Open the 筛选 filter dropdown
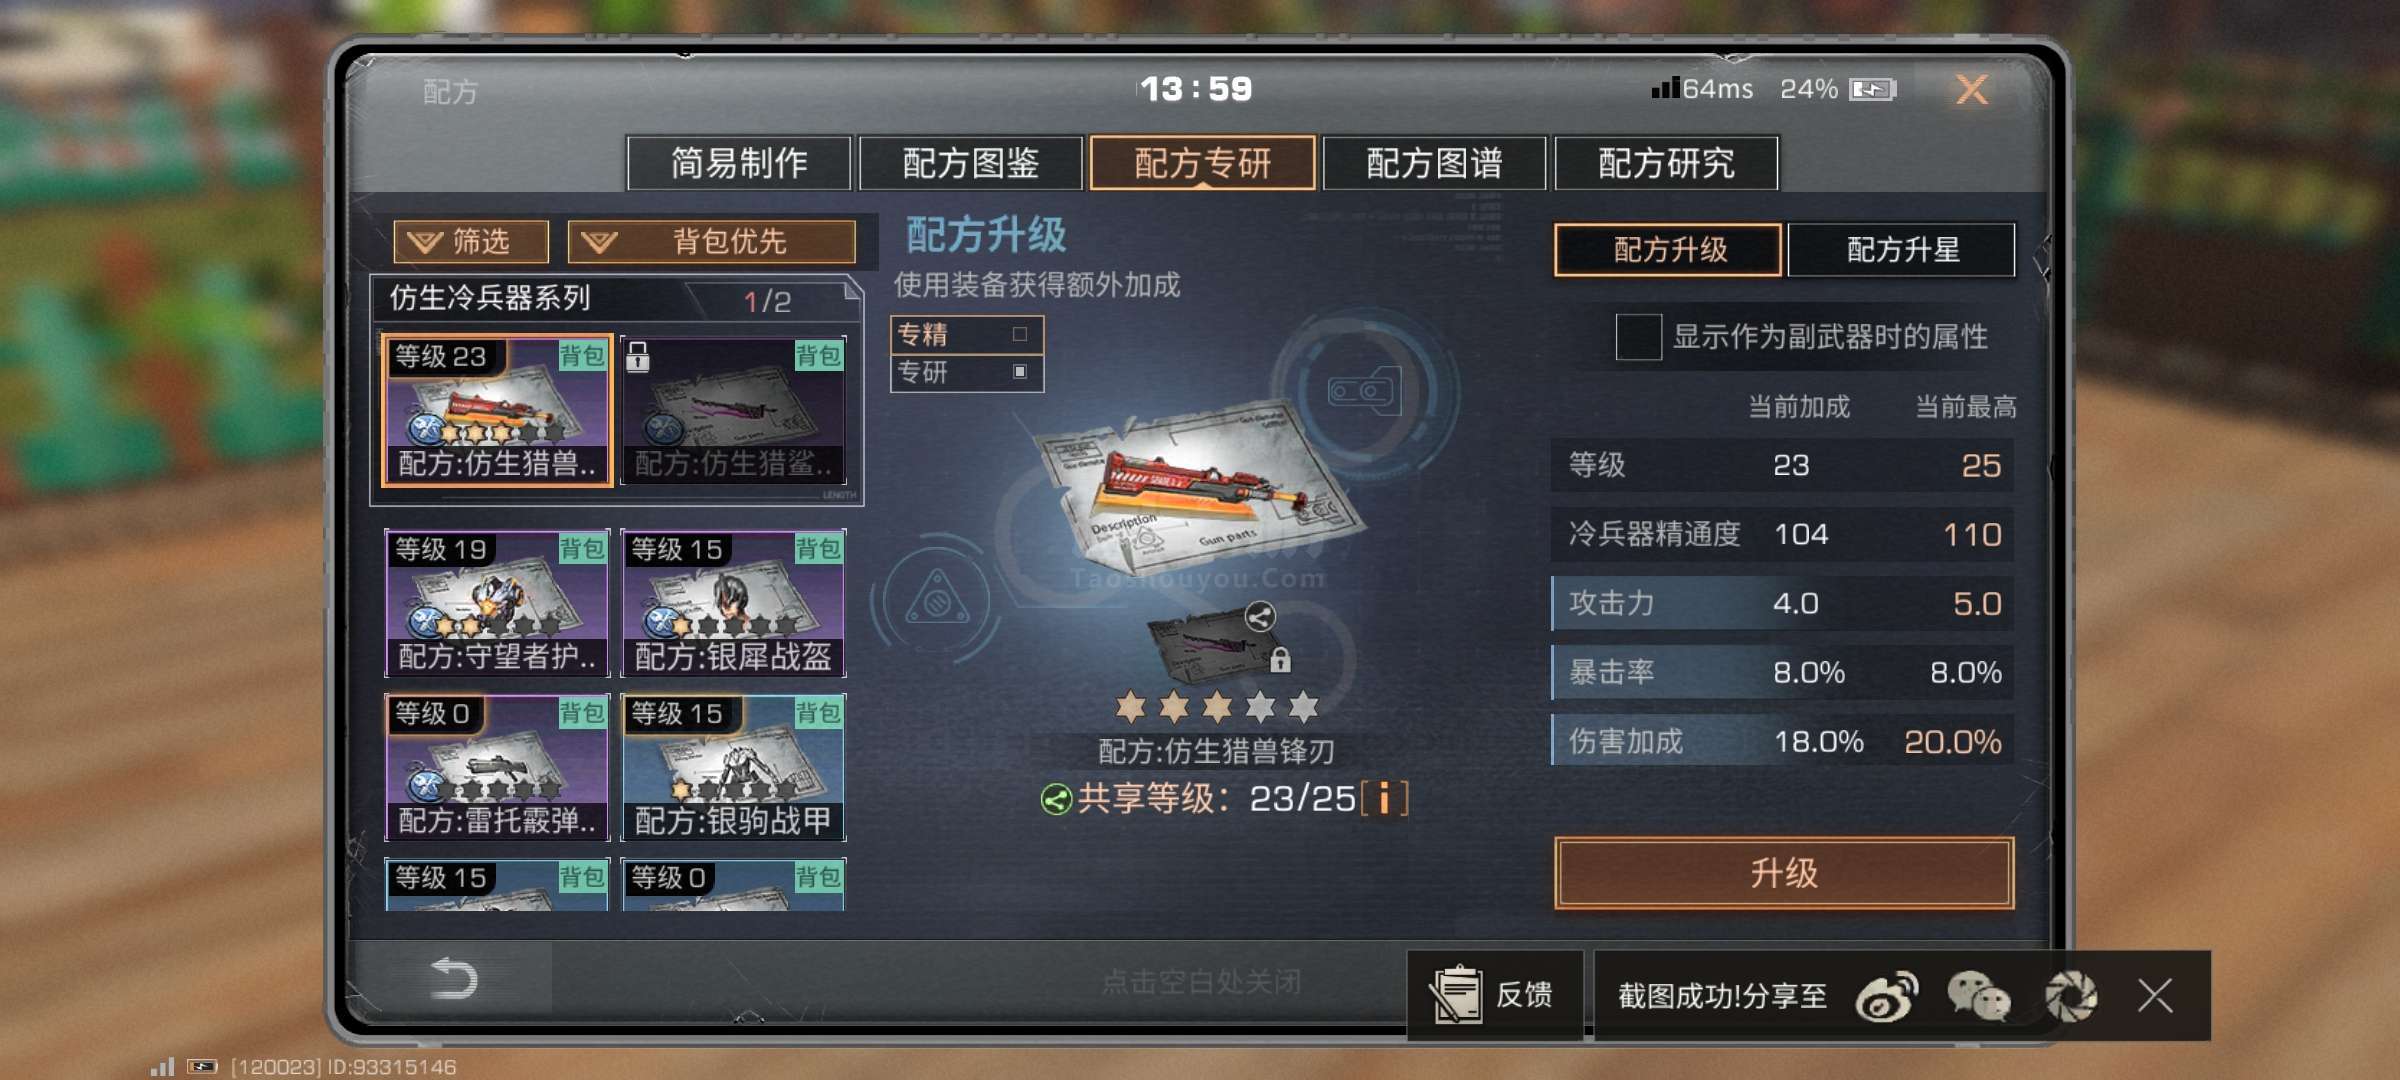 coord(471,241)
